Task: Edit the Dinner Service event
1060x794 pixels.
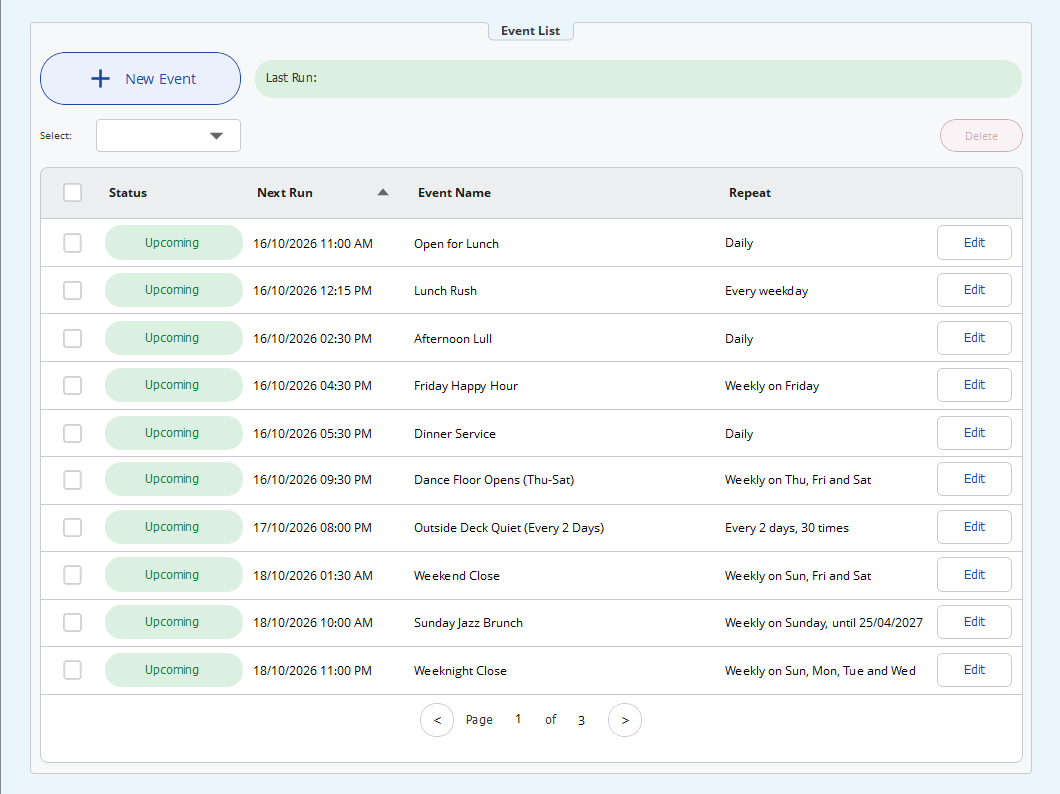Action: (974, 432)
